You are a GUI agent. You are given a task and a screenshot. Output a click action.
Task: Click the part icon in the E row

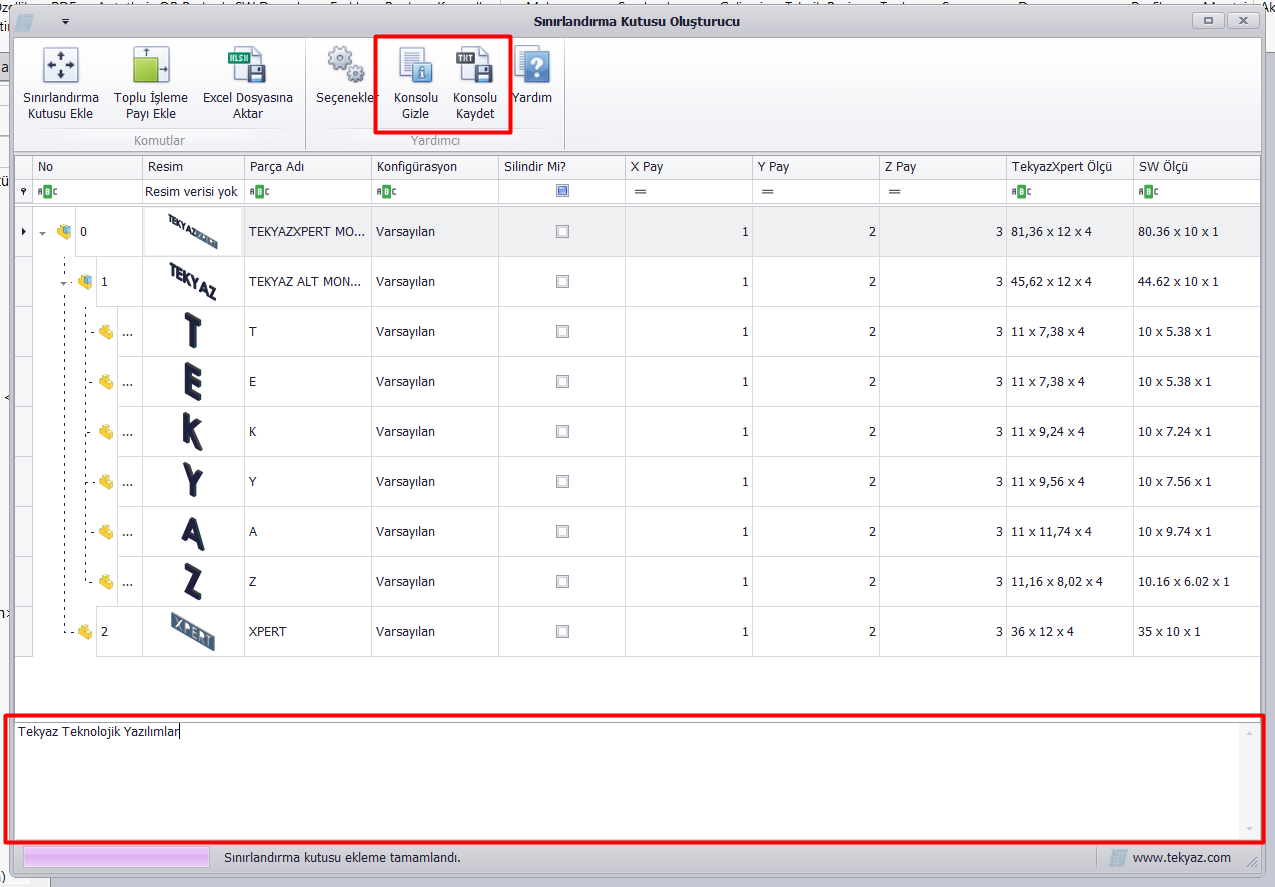click(106, 382)
